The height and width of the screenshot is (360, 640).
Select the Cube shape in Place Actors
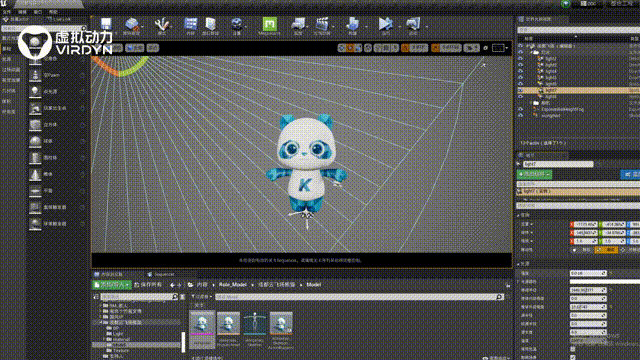point(35,125)
